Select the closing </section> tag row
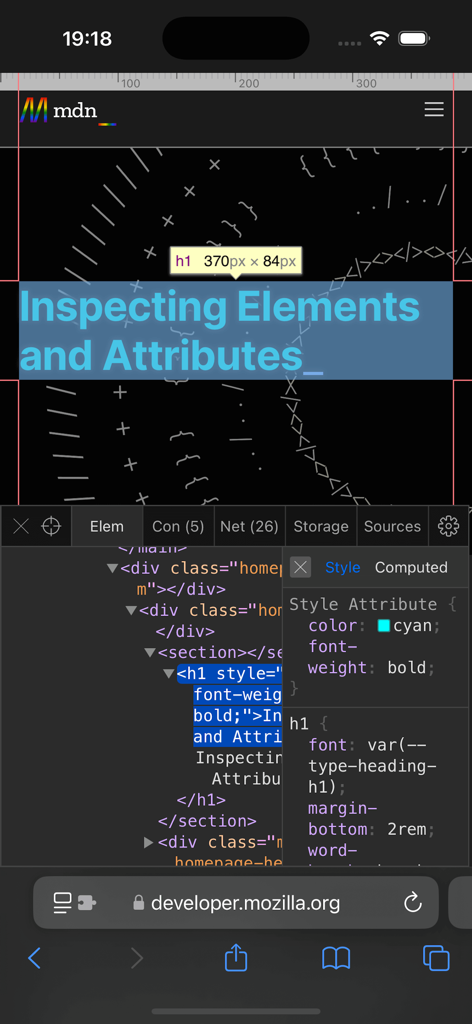 [207, 821]
